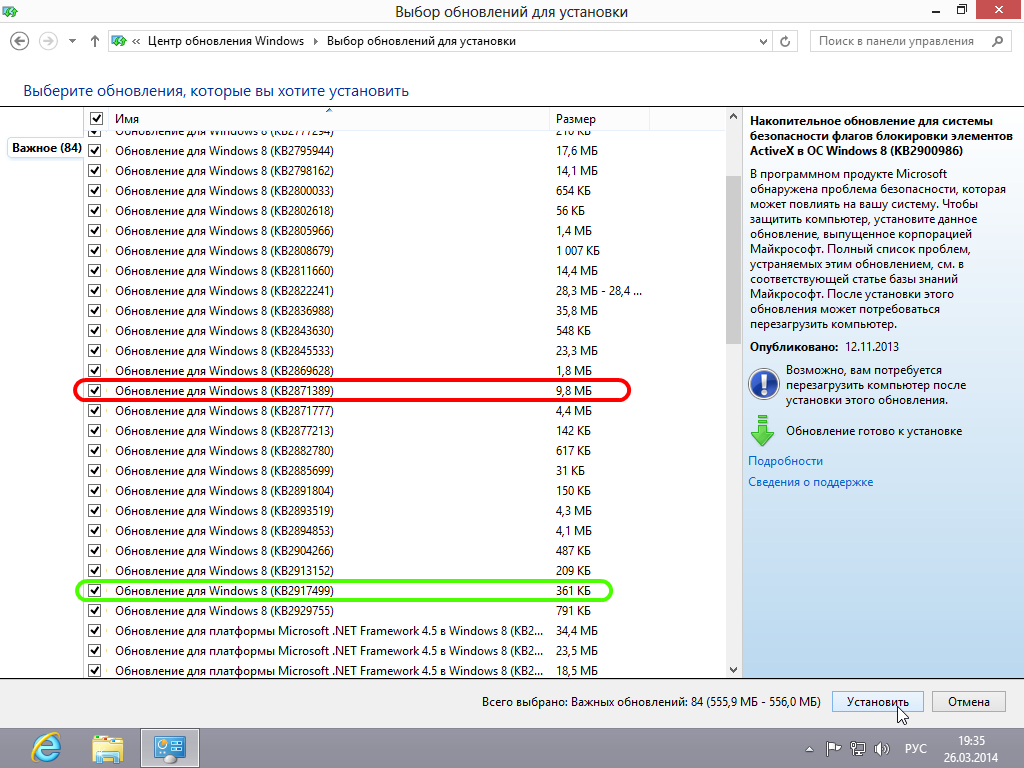Click the magnifier search icon
Viewport: 1024px width, 768px height.
997,41
